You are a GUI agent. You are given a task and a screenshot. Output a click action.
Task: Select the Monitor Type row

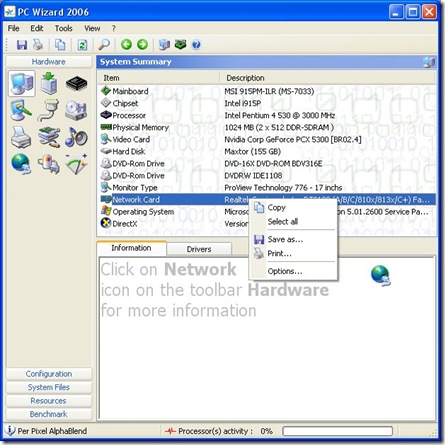click(267, 187)
